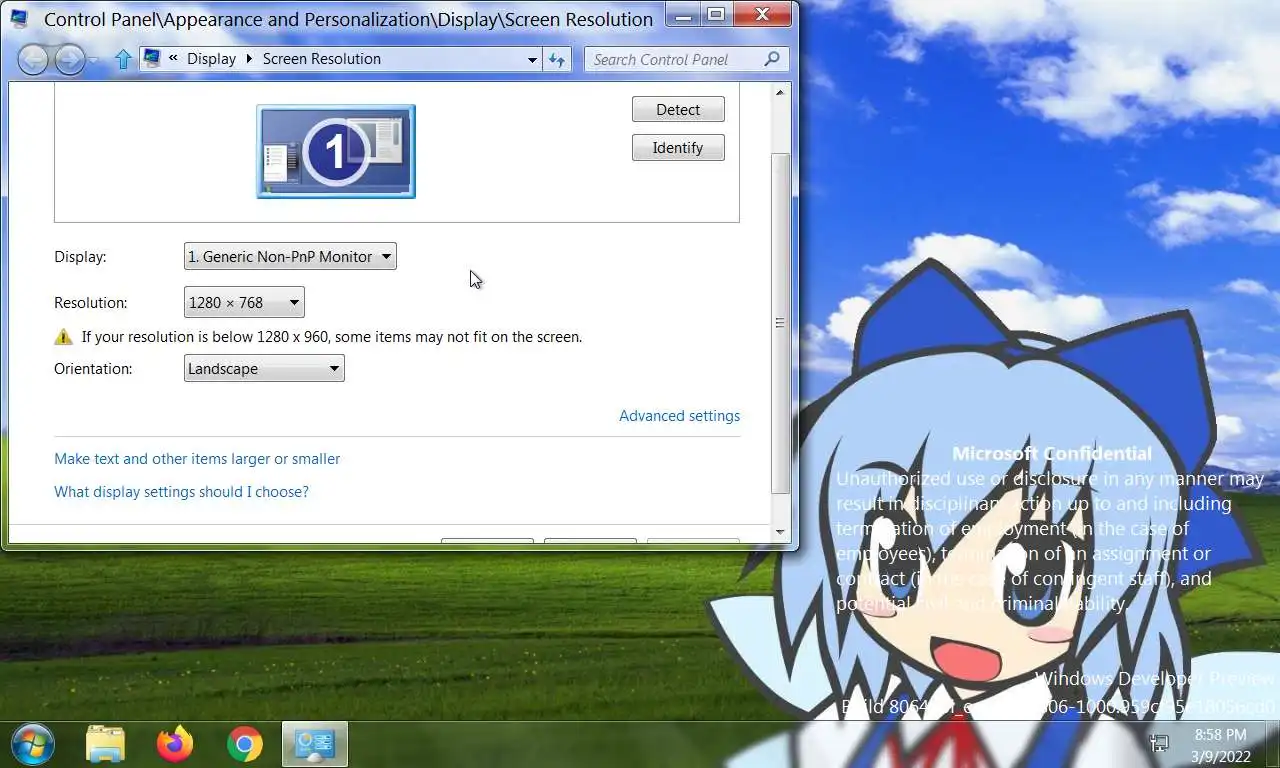This screenshot has width=1280, height=768.
Task: Select monitor 1 thumbnail
Action: point(336,151)
